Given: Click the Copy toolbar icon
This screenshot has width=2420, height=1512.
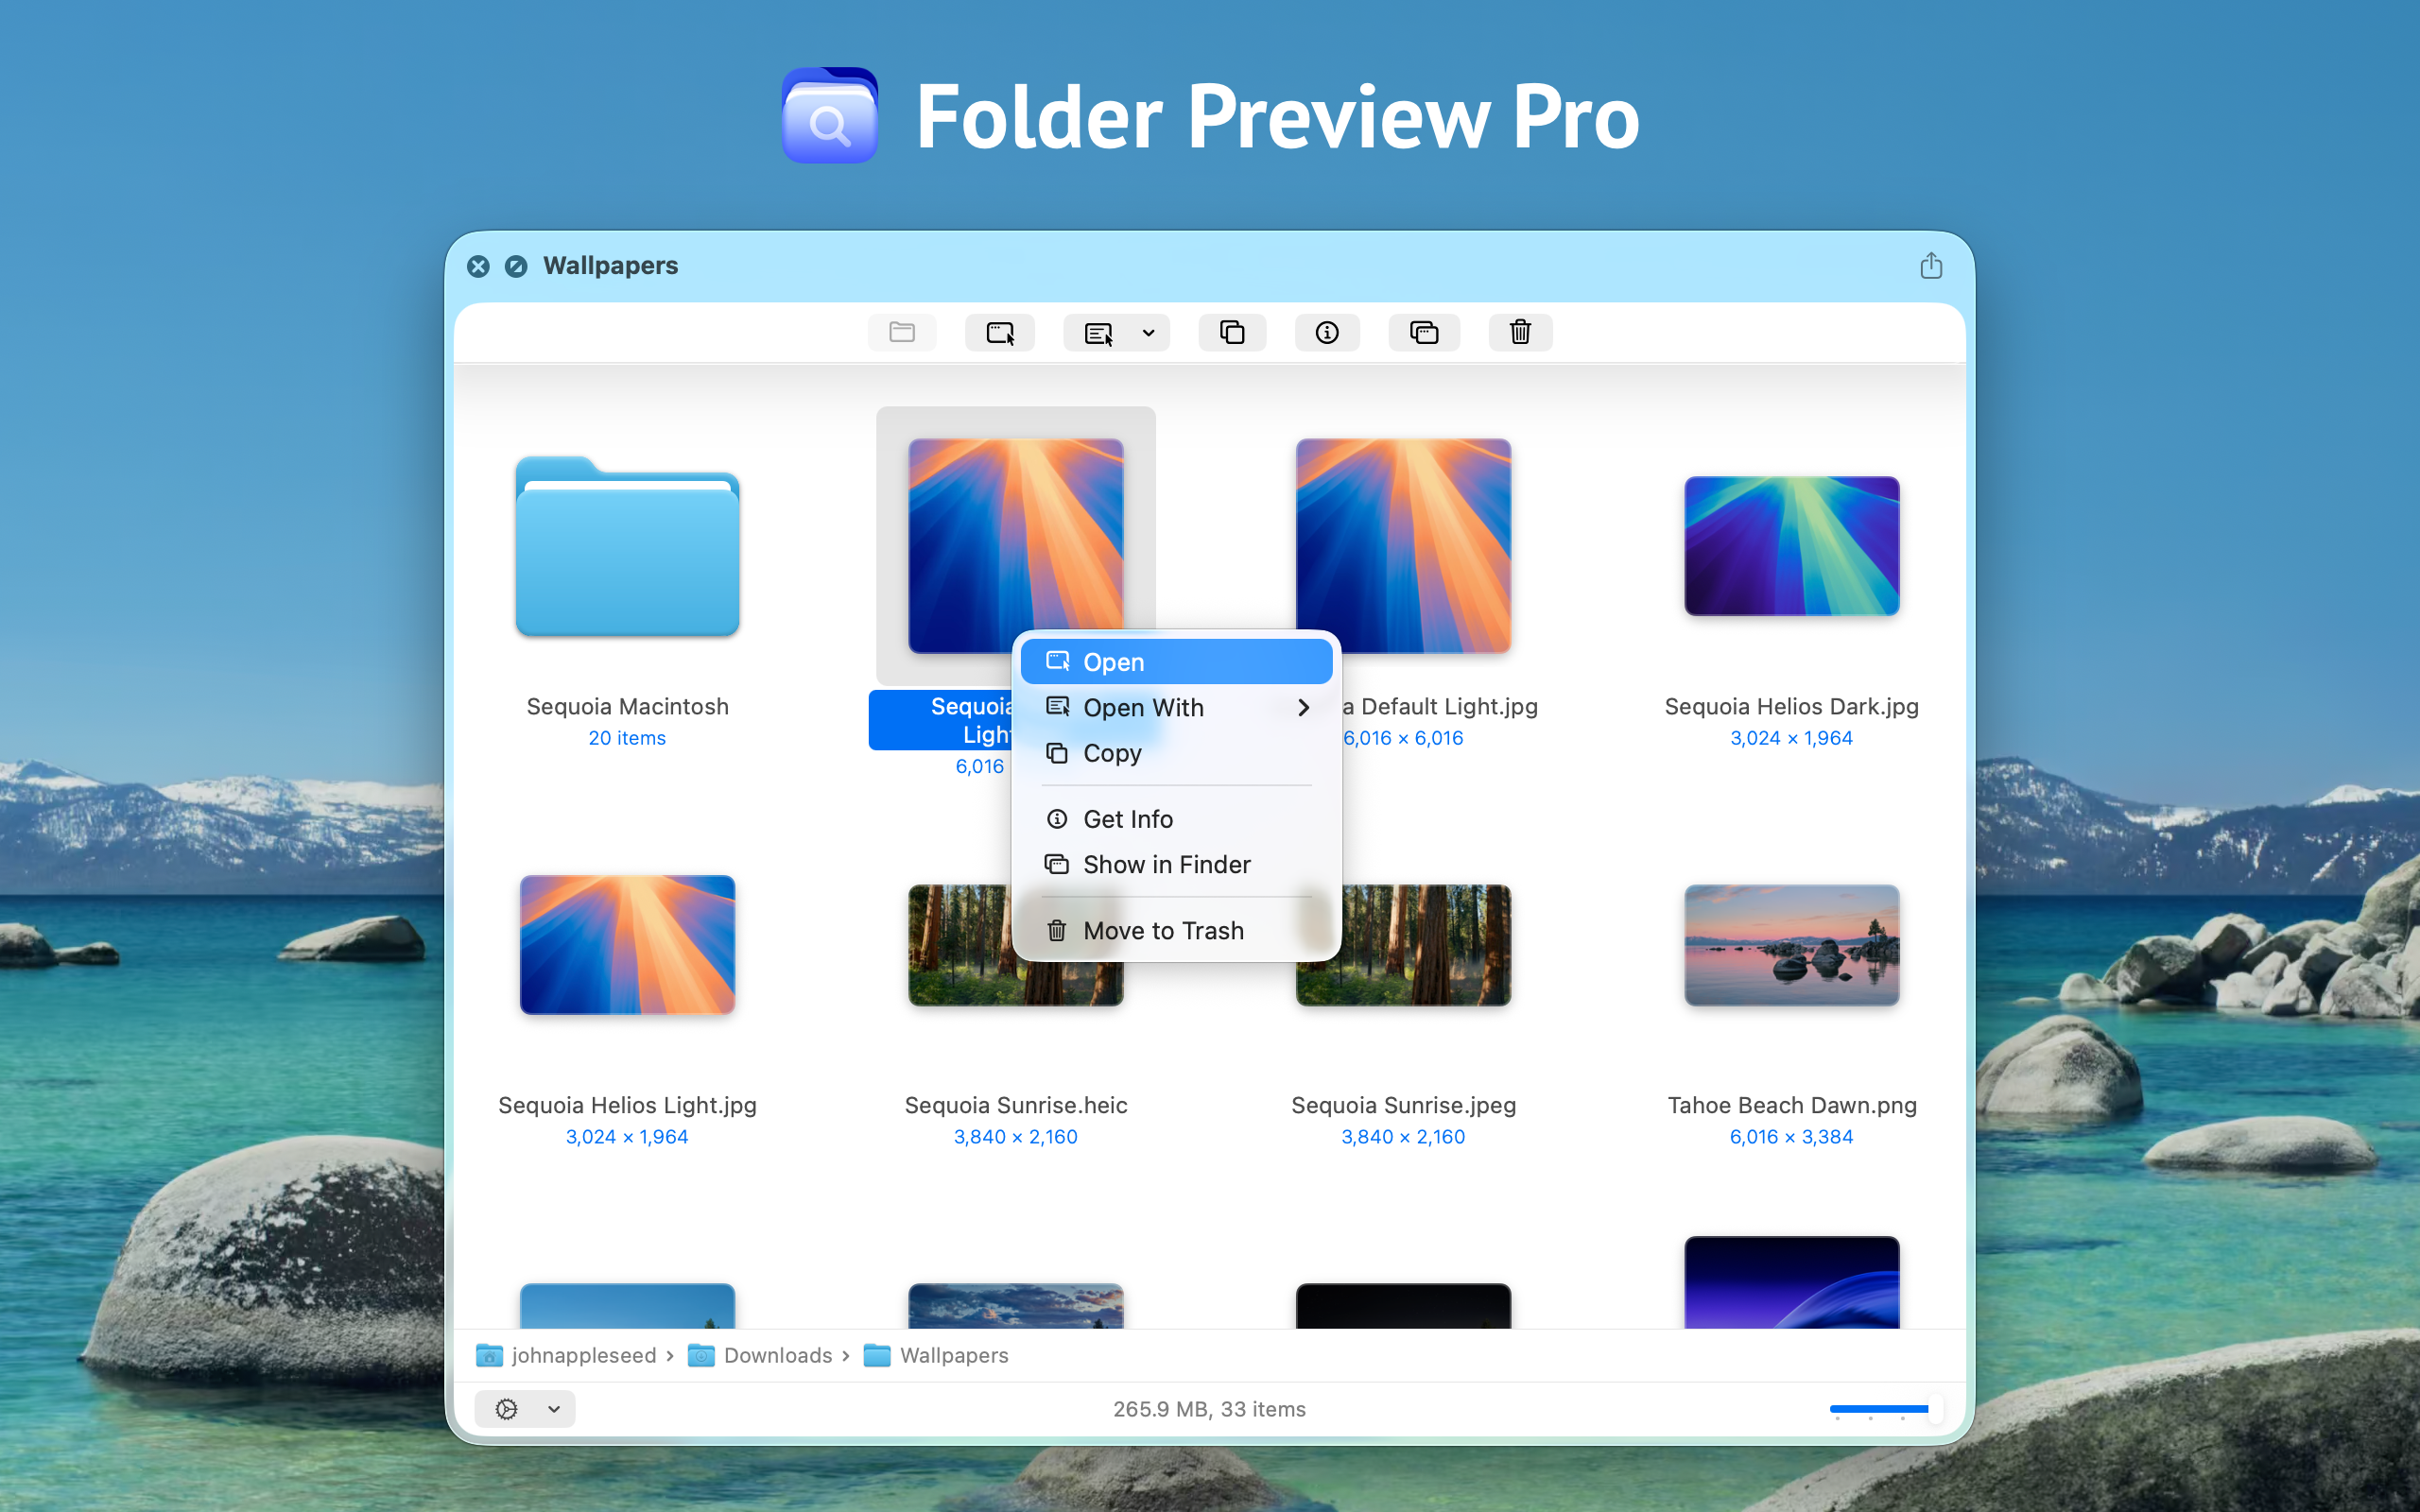Looking at the screenshot, I should (1232, 332).
